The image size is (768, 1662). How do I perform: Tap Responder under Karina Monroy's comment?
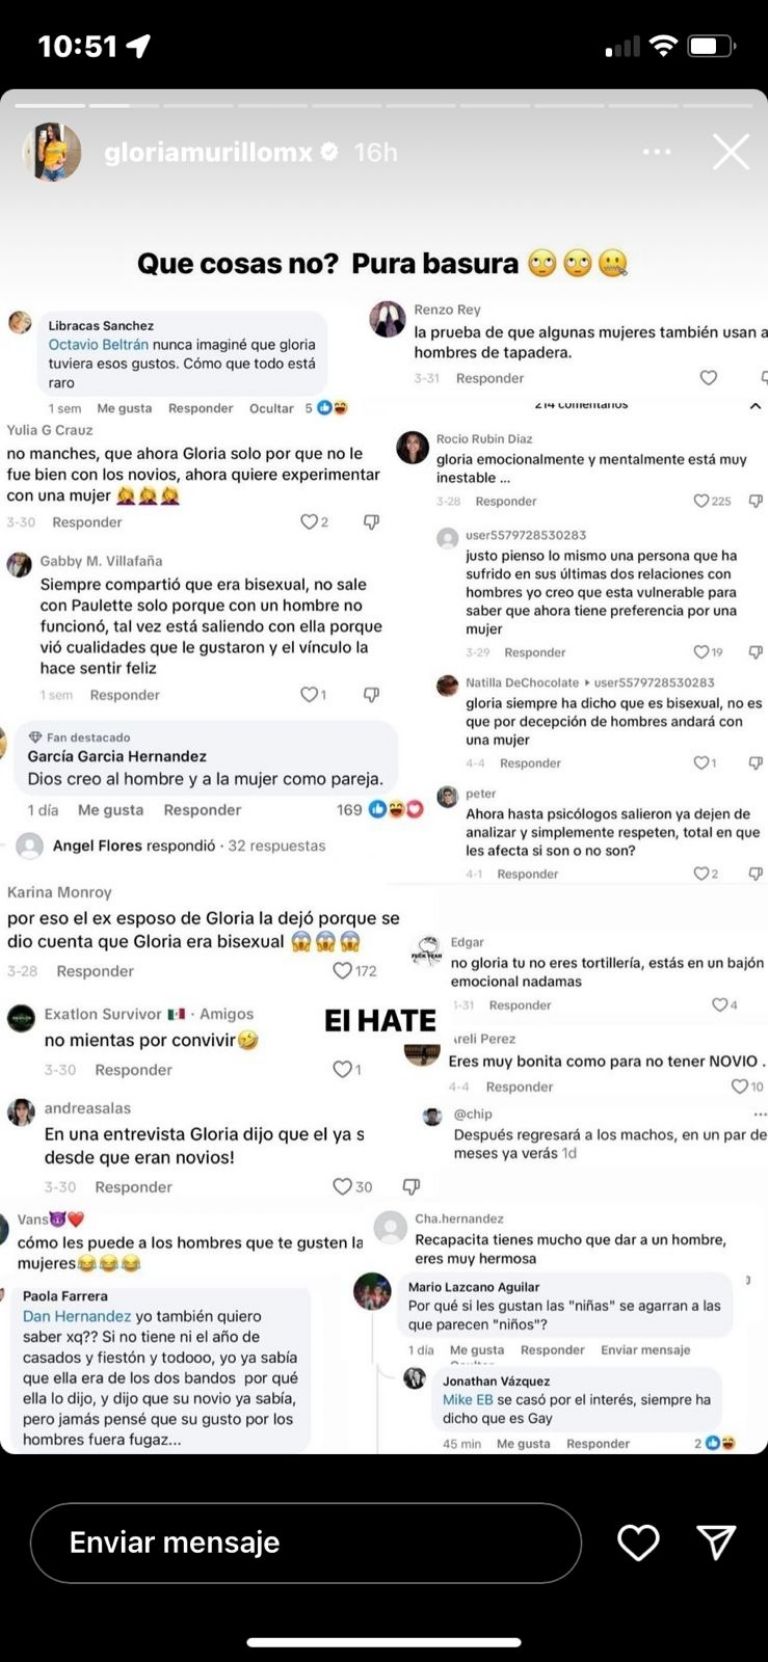click(x=95, y=971)
